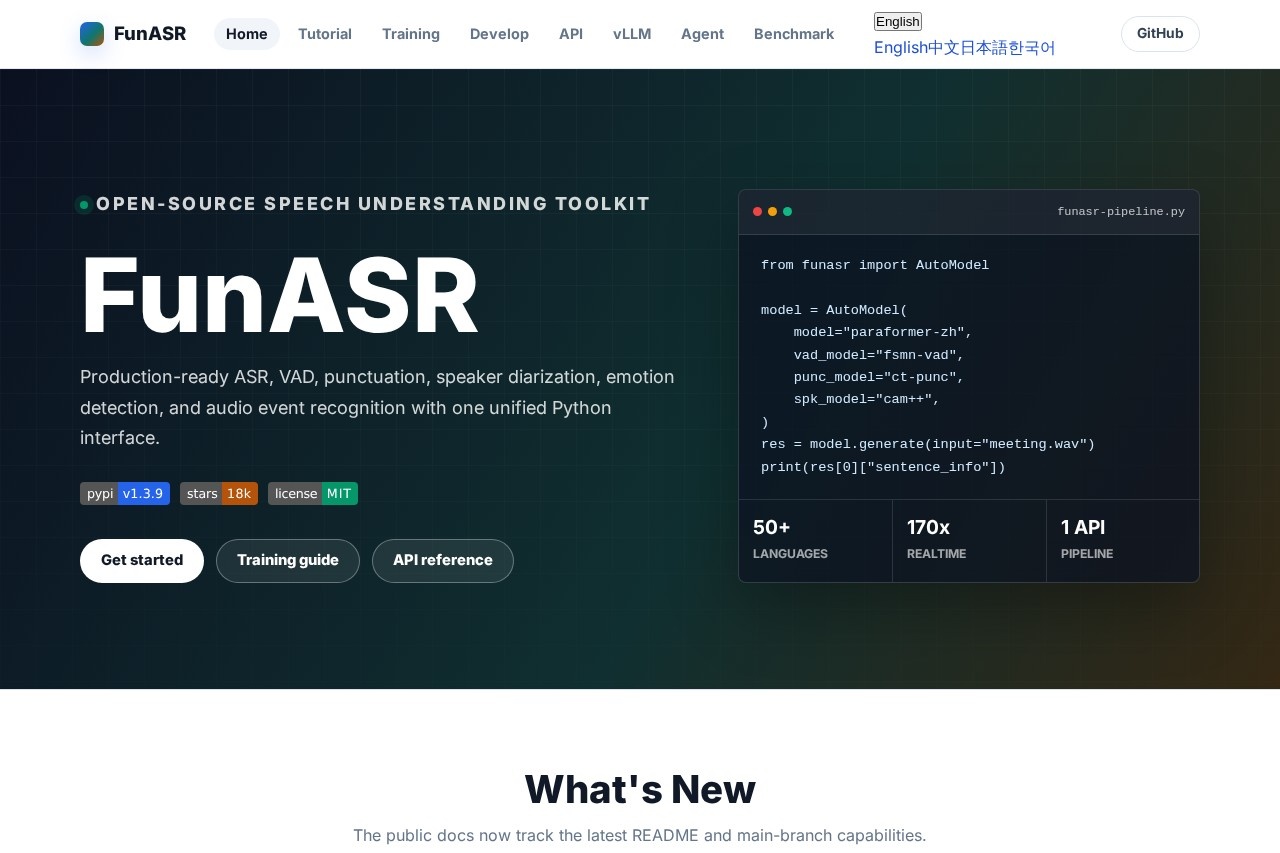1280x853 pixels.
Task: Click the 'res = model.generate' code line
Action: tap(928, 445)
